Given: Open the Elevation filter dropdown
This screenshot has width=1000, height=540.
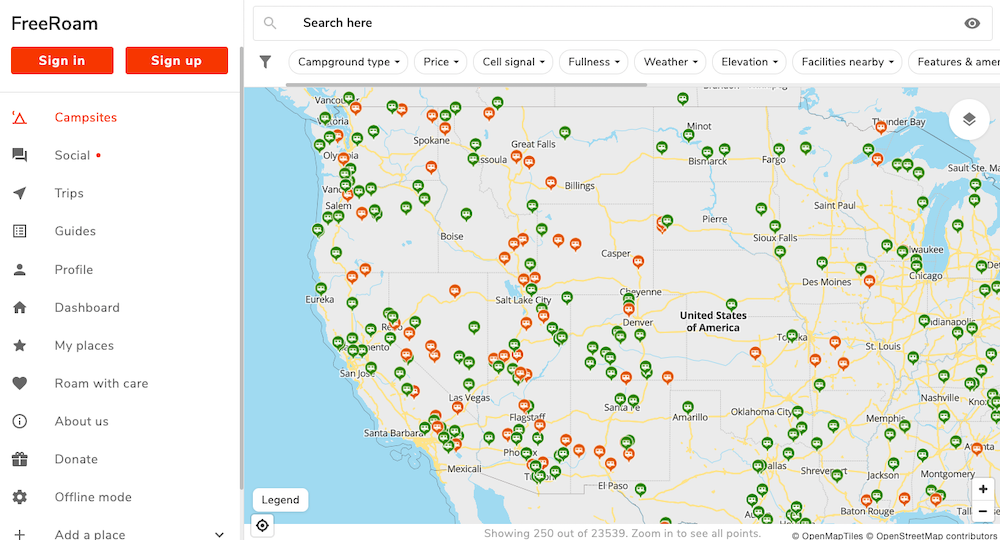Looking at the screenshot, I should (749, 62).
